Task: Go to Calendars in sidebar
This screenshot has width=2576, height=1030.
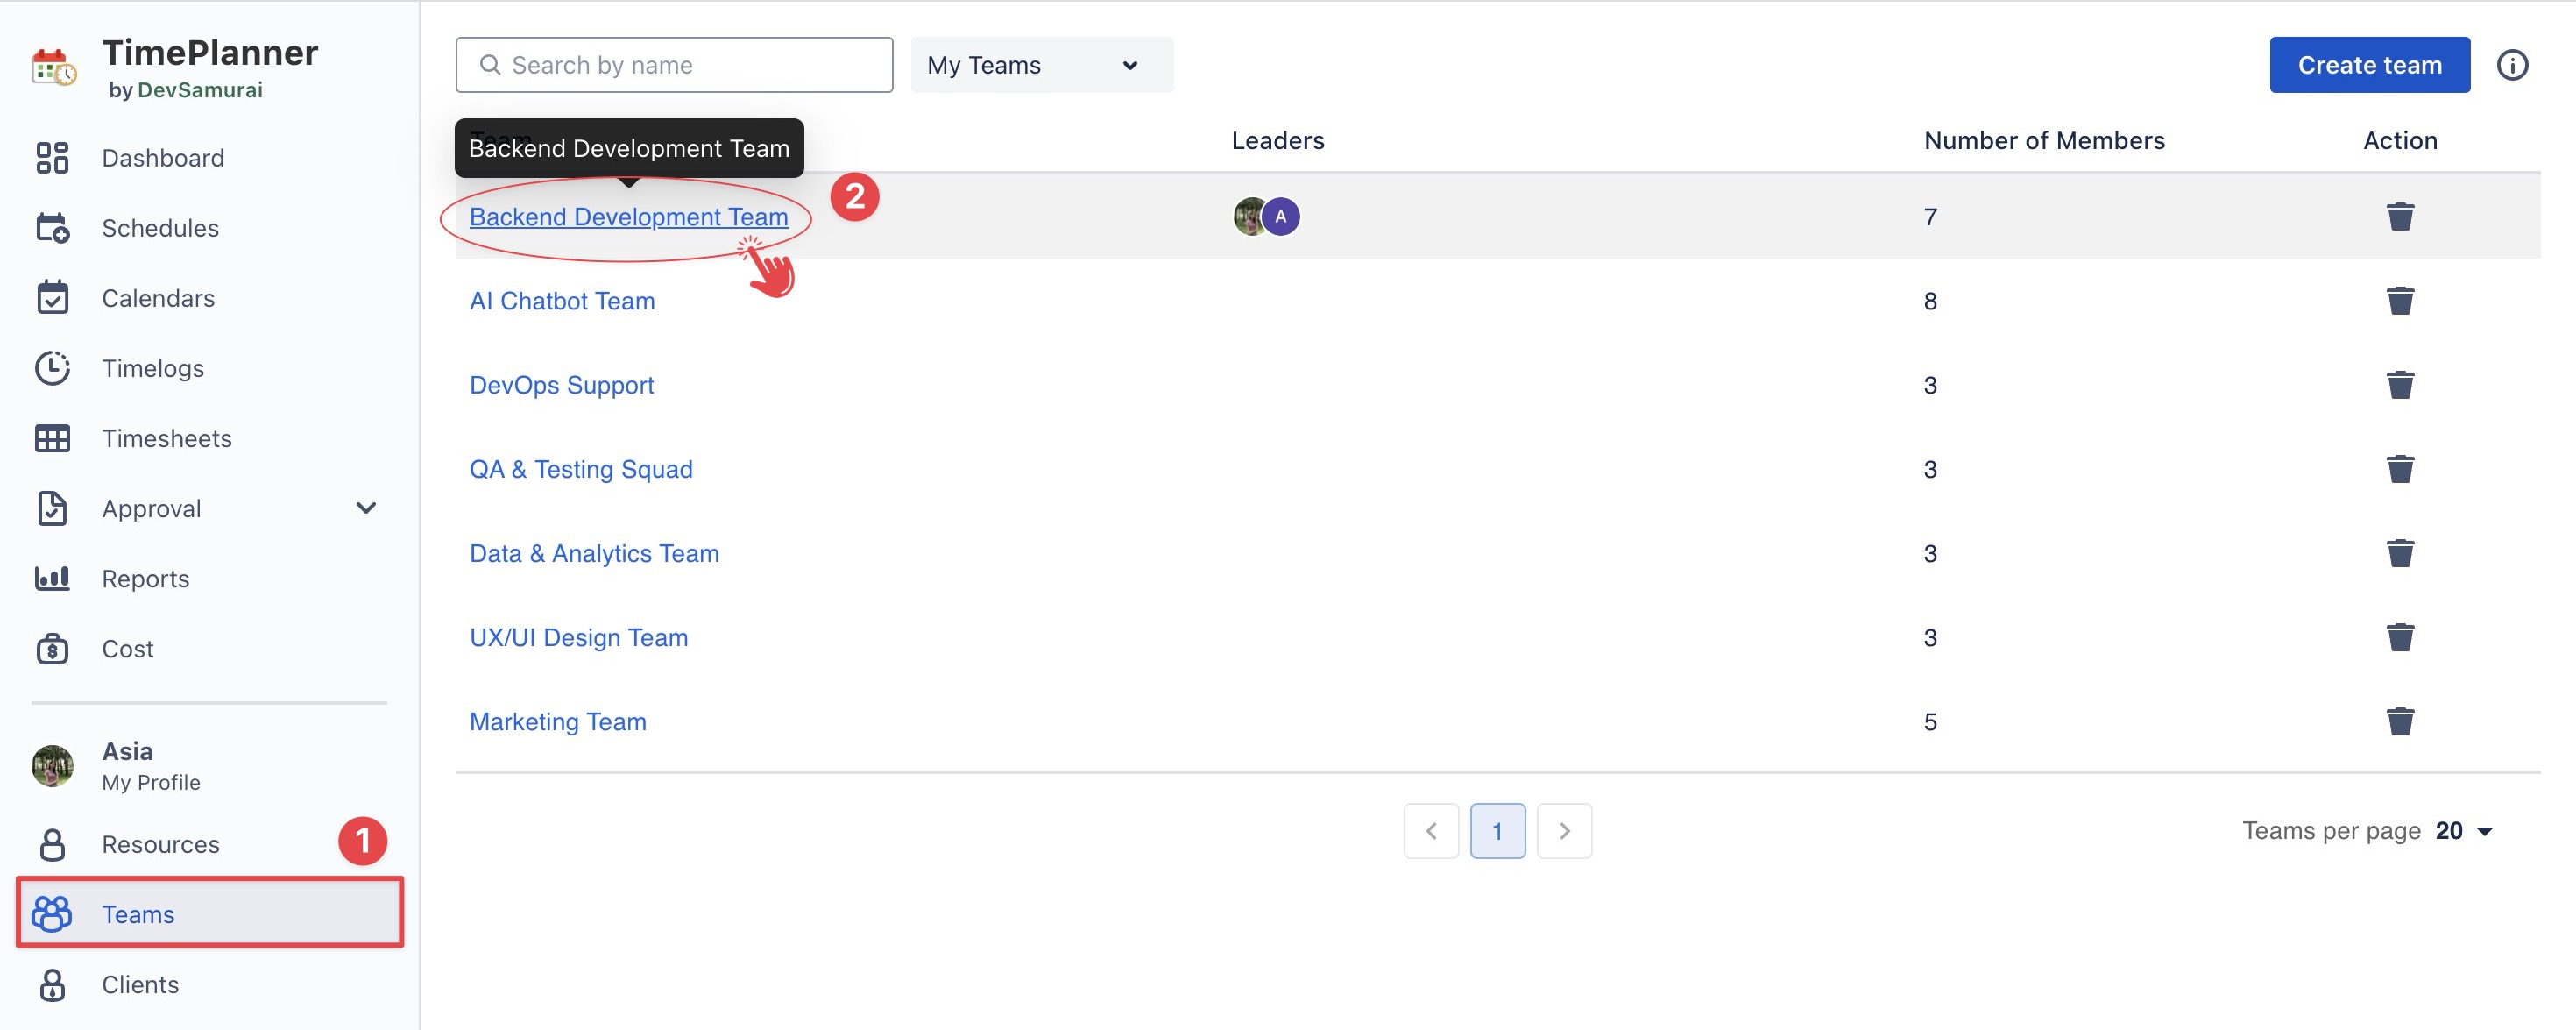Action: tap(158, 298)
